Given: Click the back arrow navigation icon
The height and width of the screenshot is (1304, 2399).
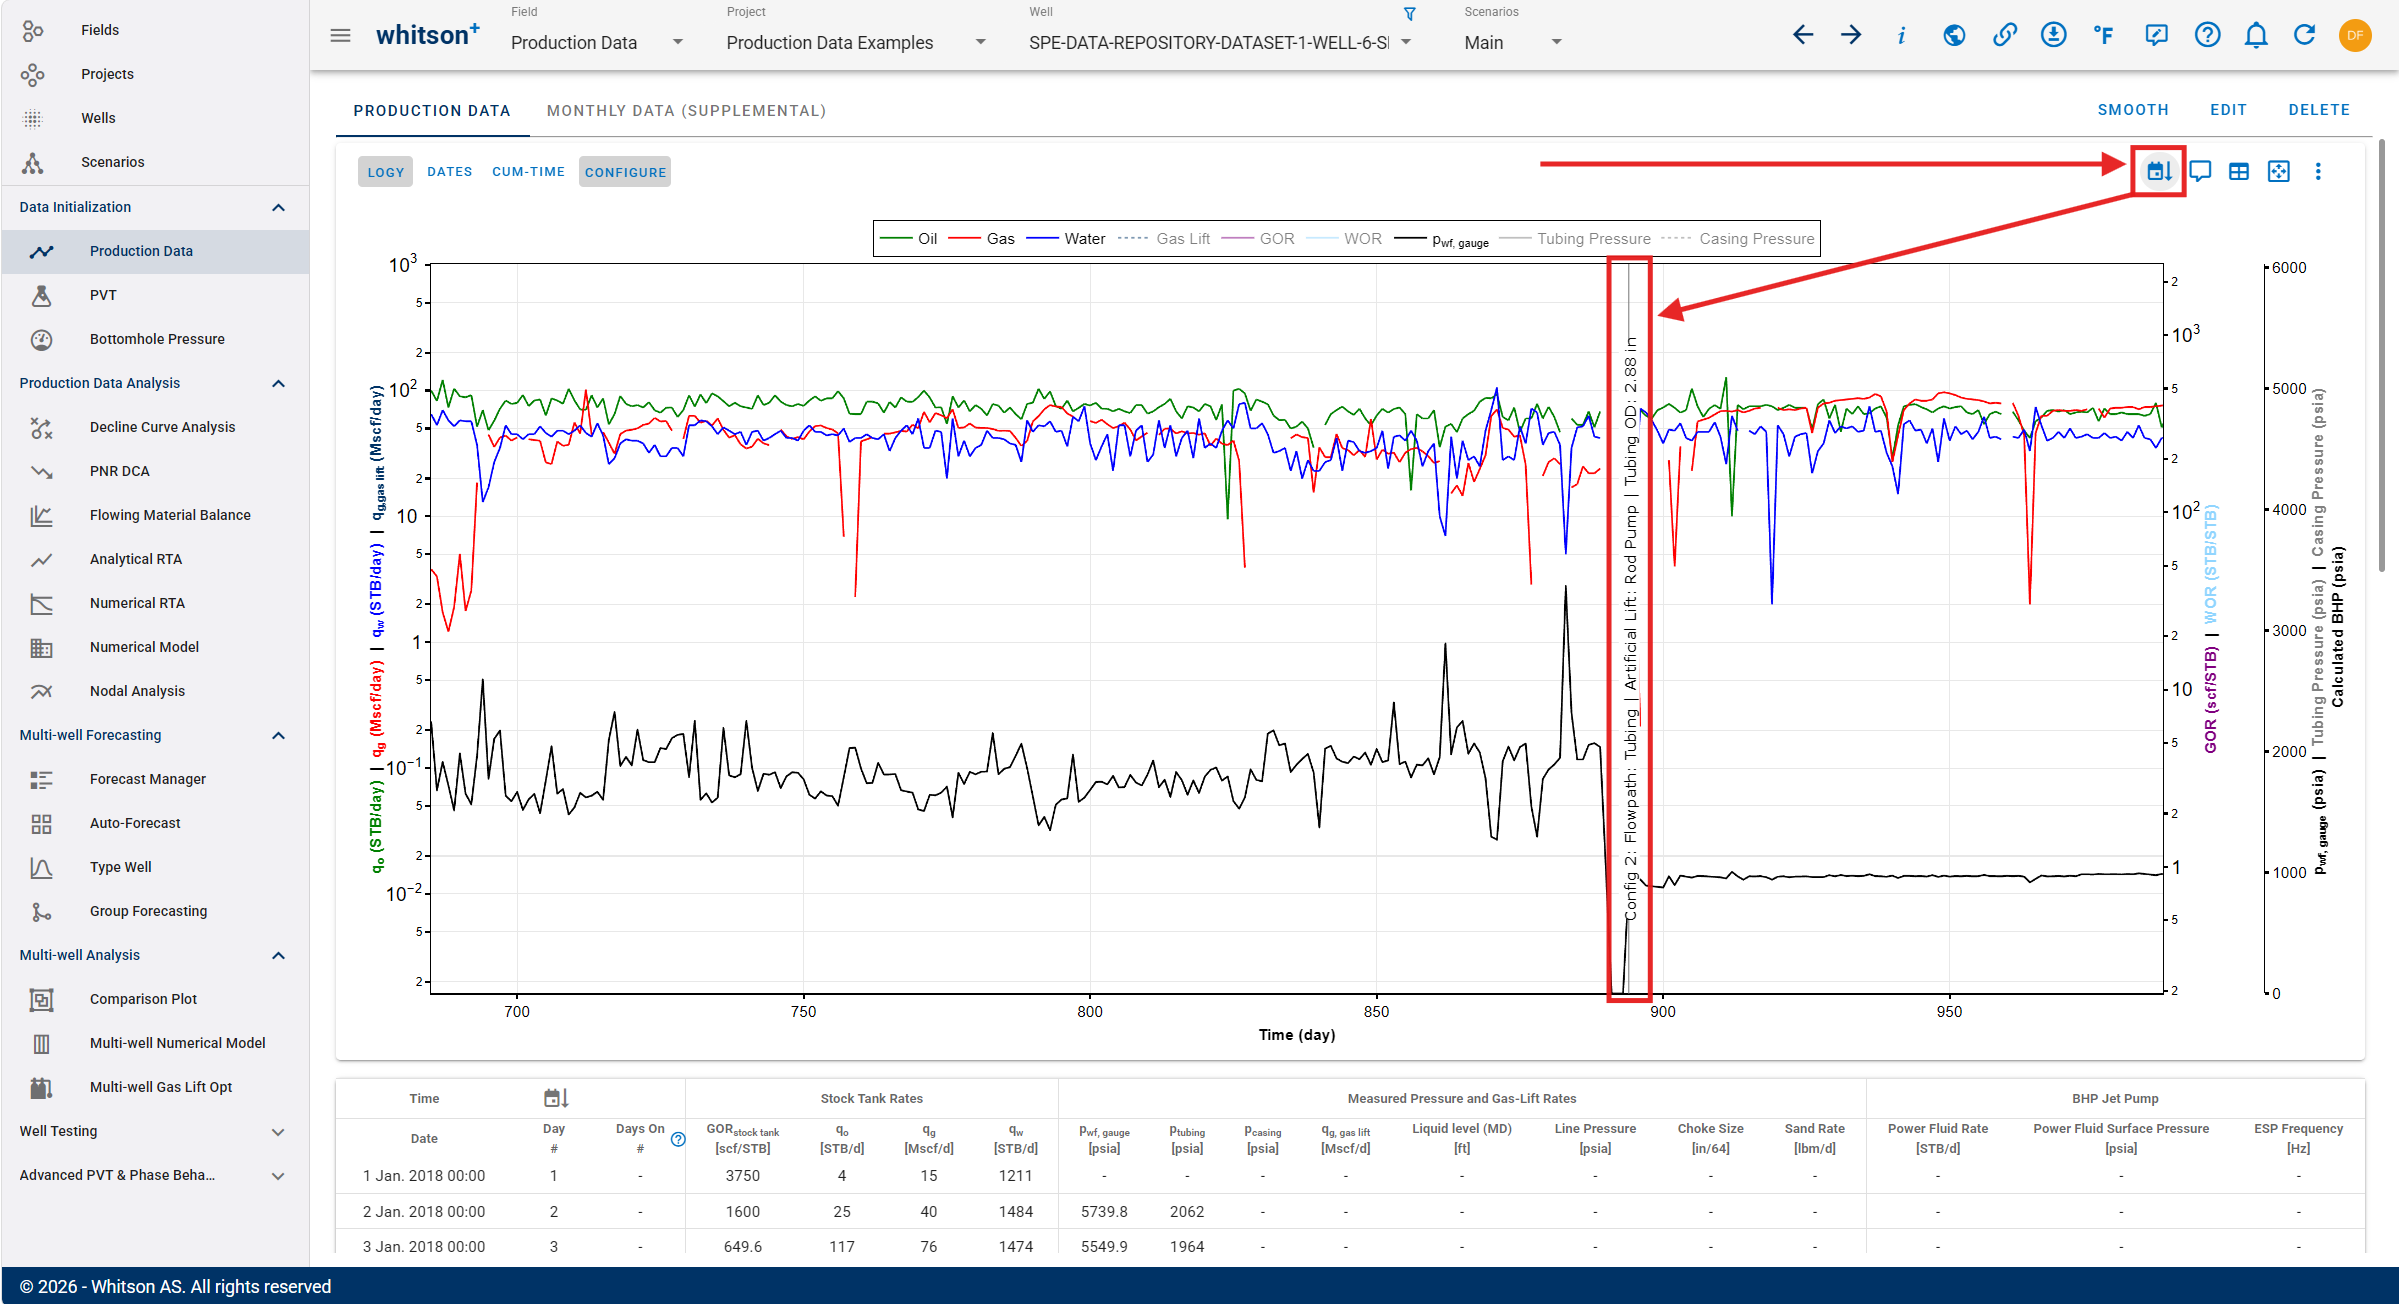Looking at the screenshot, I should coord(1802,36).
